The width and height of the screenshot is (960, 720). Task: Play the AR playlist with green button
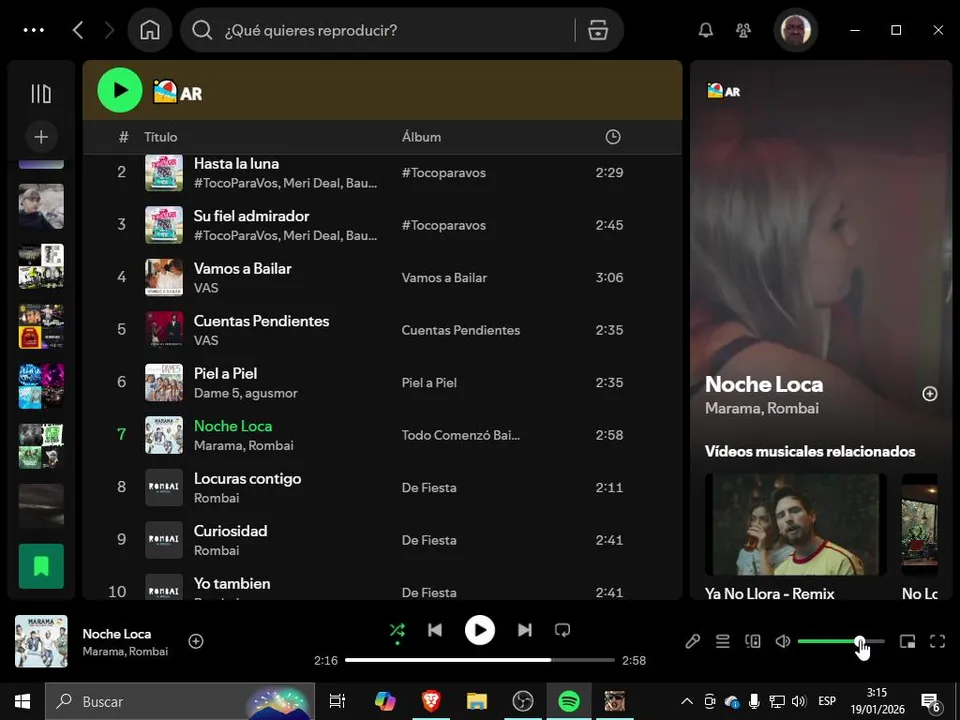pos(120,90)
